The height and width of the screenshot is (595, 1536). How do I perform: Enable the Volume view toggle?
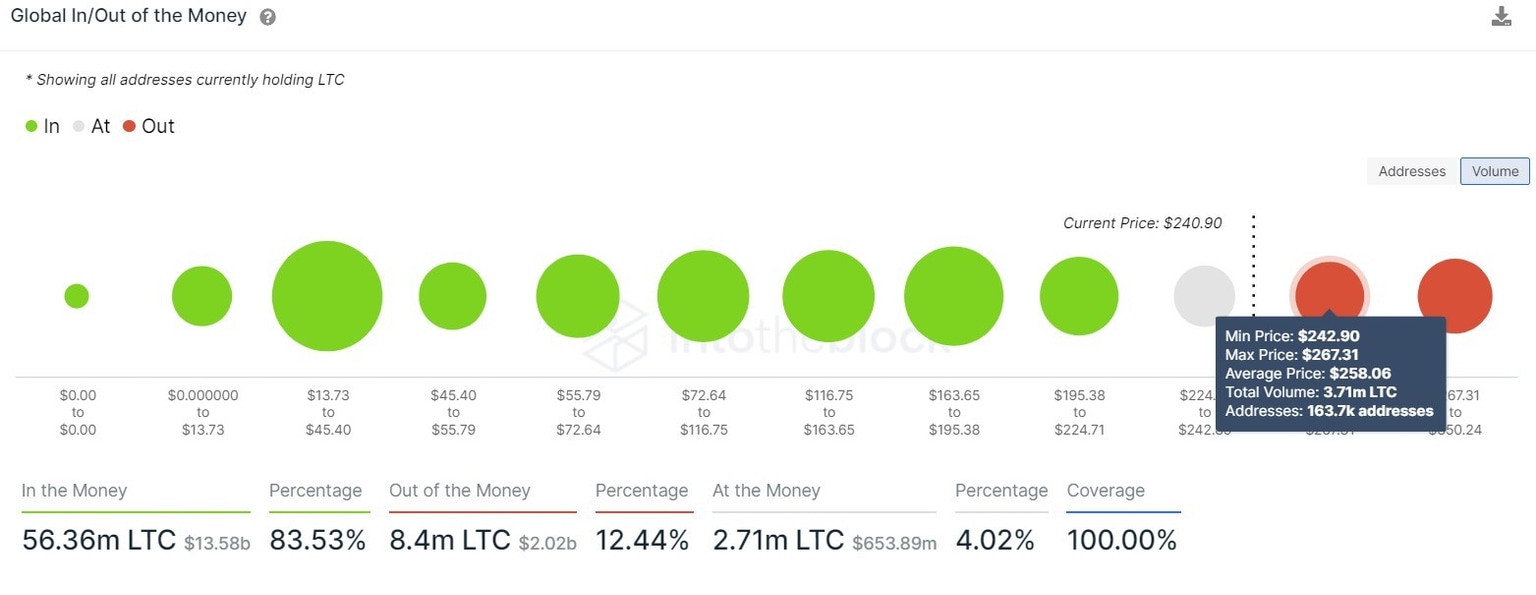click(x=1494, y=171)
